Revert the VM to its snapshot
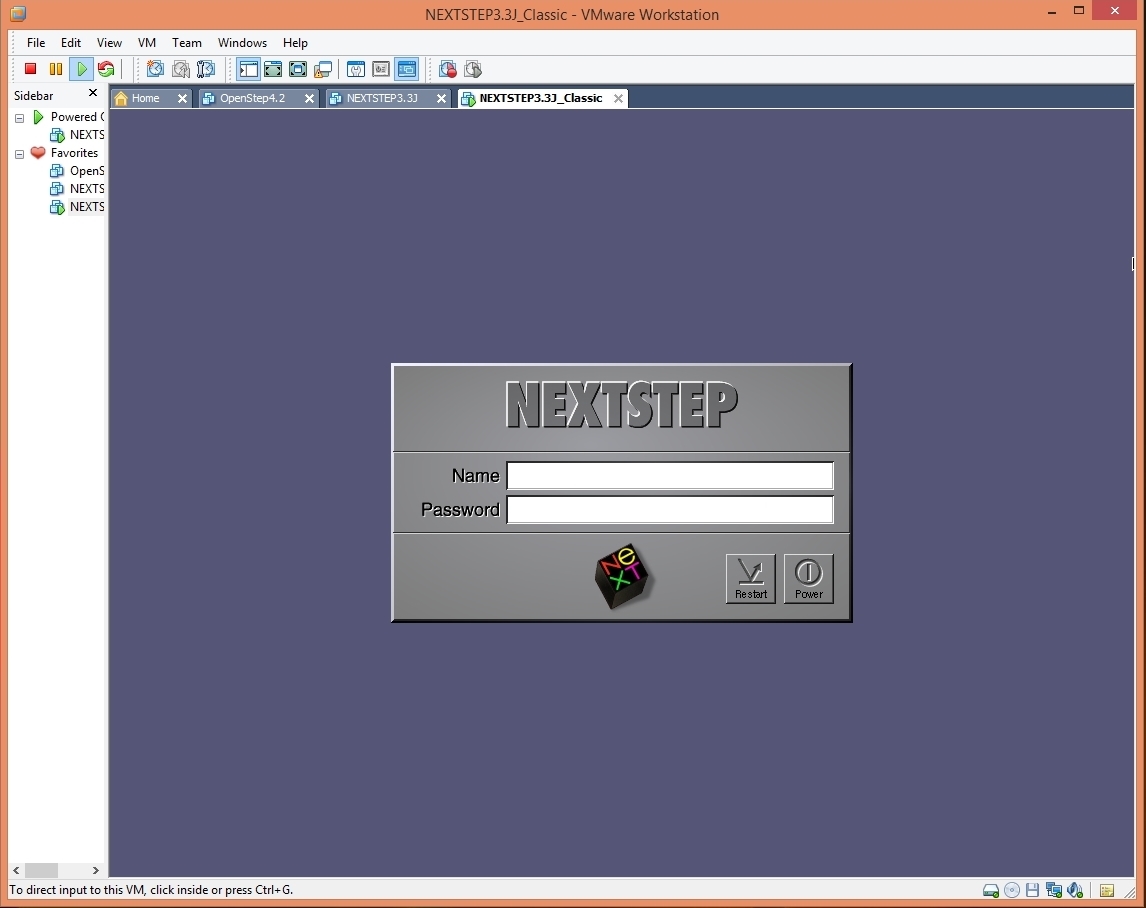The width and height of the screenshot is (1146, 908). (181, 69)
